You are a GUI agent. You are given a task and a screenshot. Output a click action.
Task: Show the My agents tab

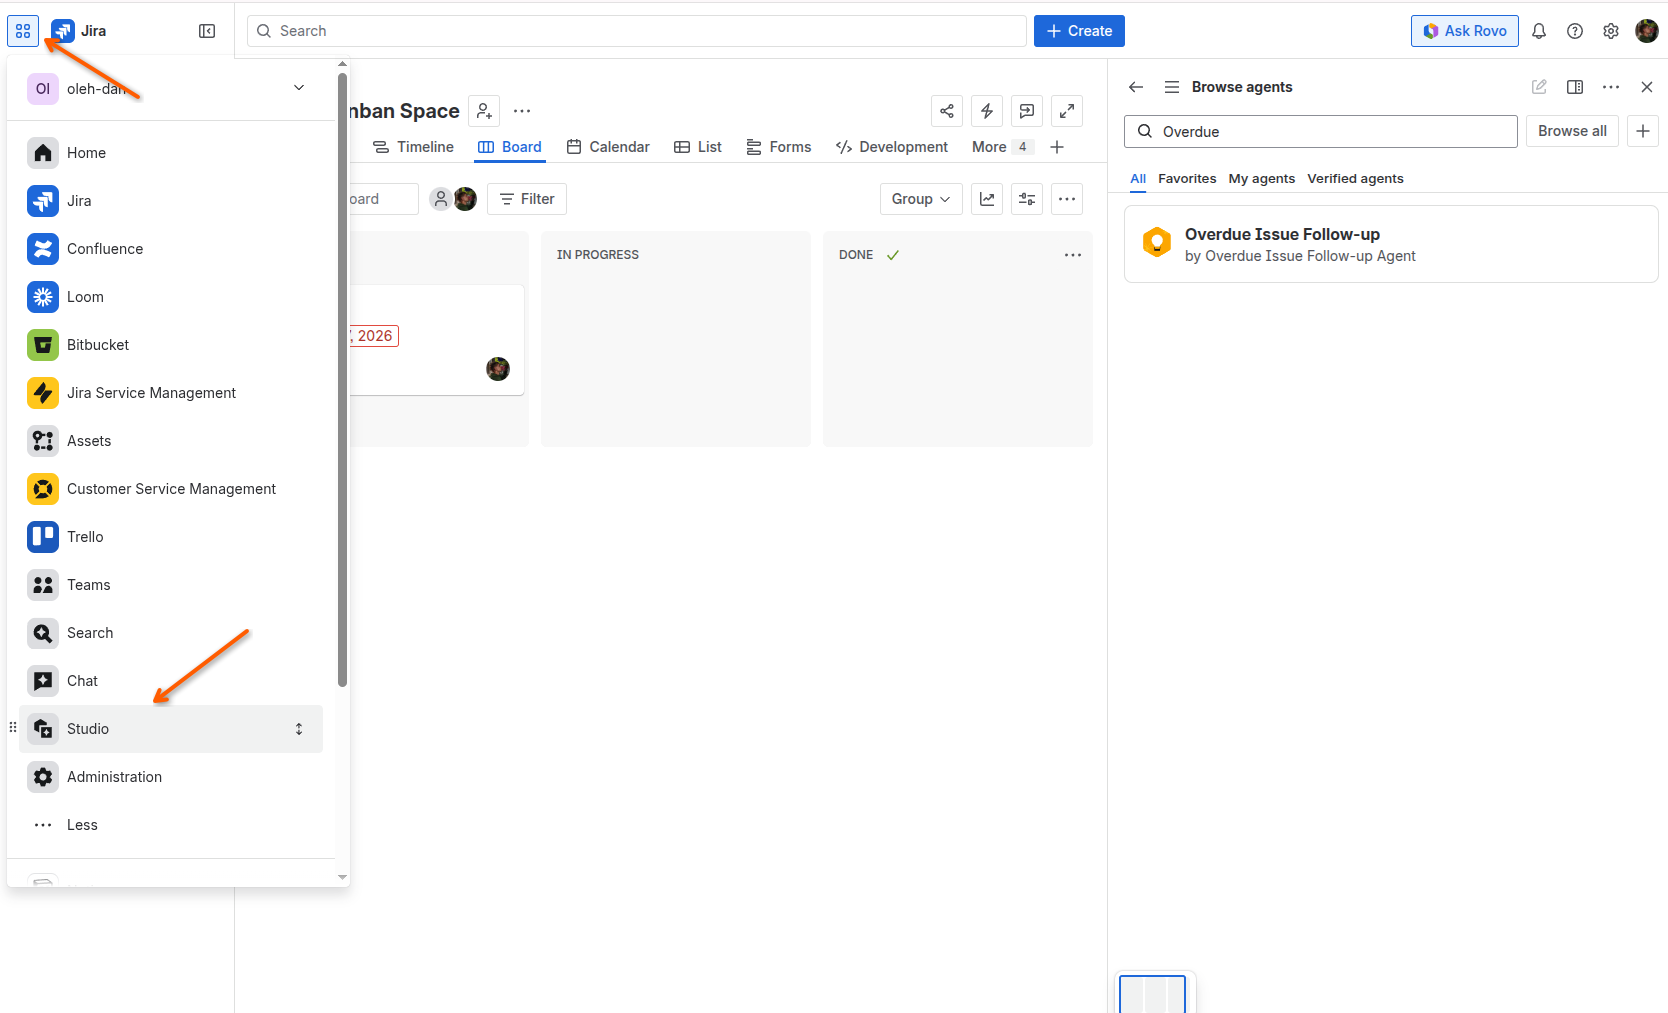point(1262,179)
